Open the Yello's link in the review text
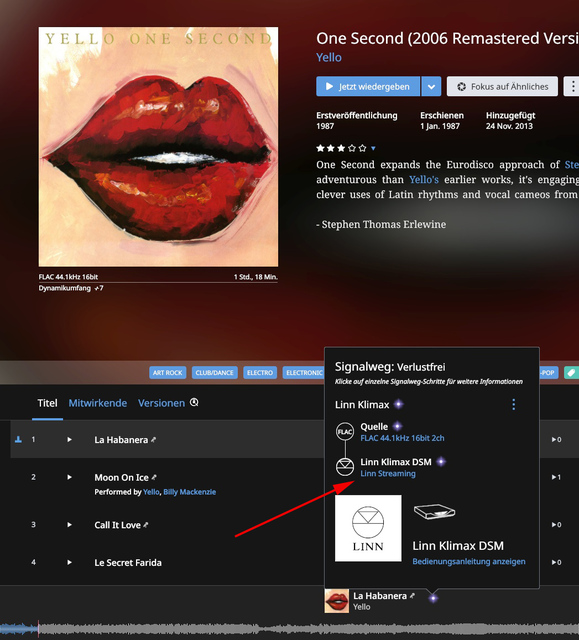579x640 pixels. point(424,180)
